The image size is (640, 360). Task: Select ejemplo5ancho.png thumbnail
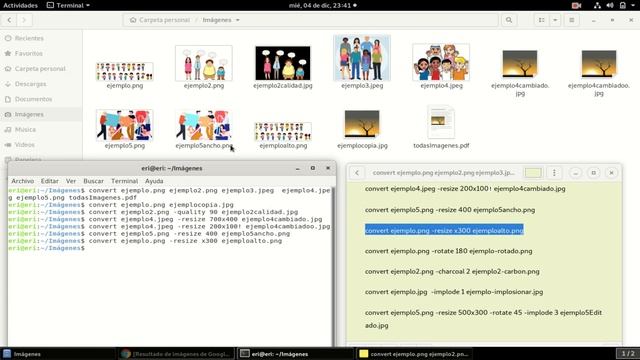tap(204, 125)
